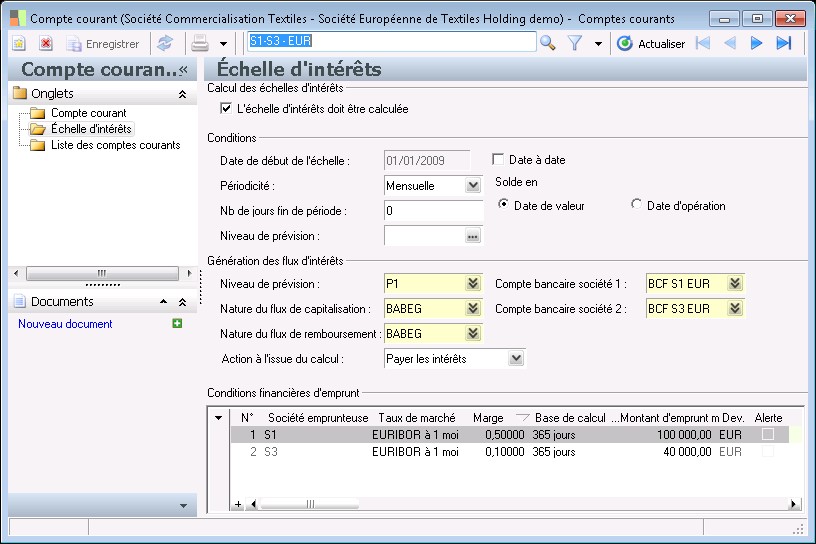Go to the next record arrow
Image resolution: width=816 pixels, height=544 pixels.
pos(756,43)
